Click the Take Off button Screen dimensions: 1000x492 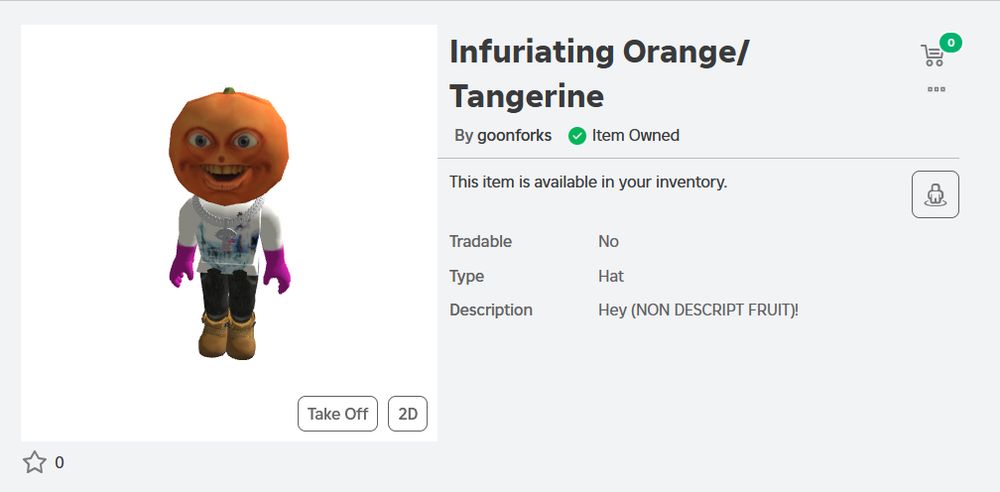tap(337, 414)
